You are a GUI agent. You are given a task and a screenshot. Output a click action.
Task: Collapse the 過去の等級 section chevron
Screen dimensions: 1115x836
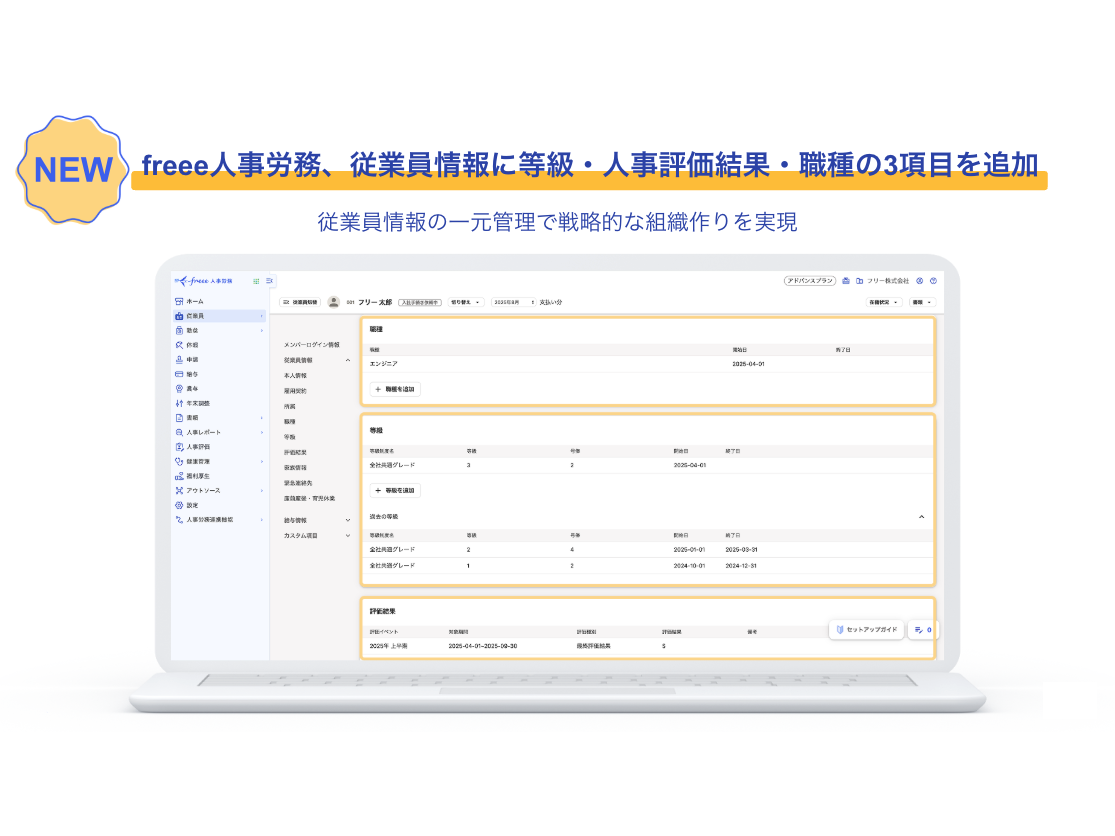(921, 516)
